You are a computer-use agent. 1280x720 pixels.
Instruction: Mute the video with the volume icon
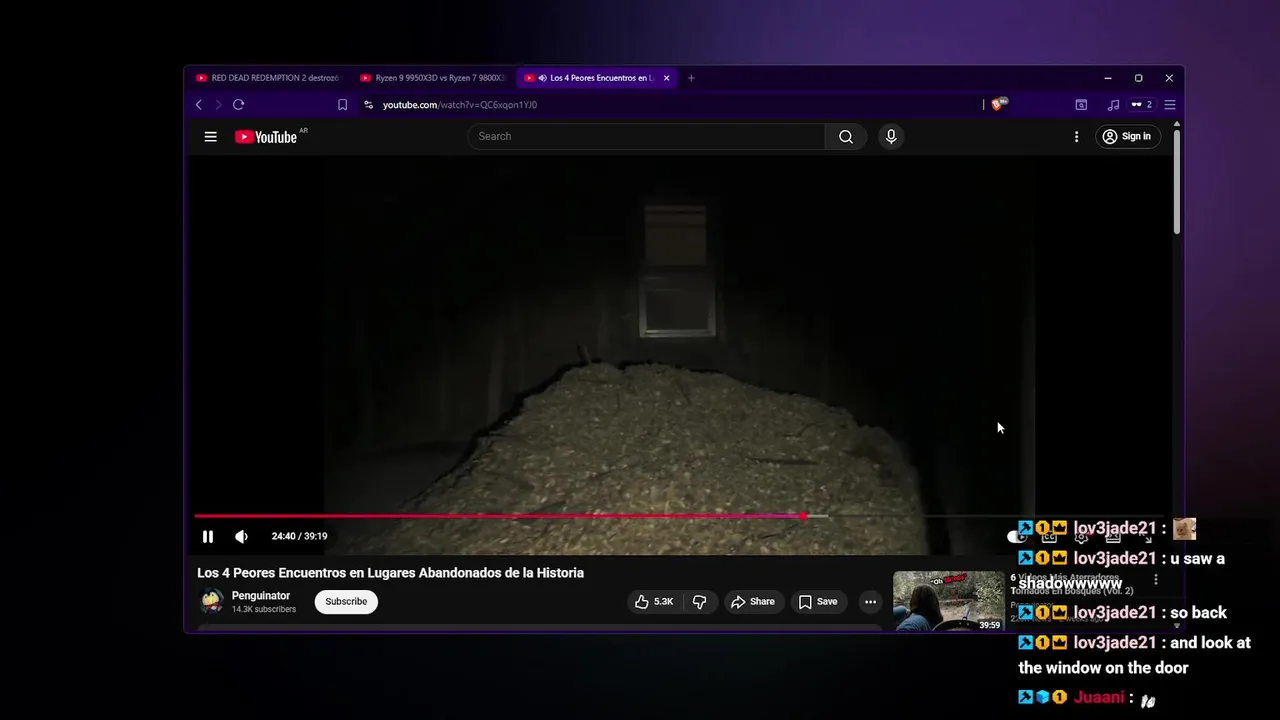pos(241,536)
